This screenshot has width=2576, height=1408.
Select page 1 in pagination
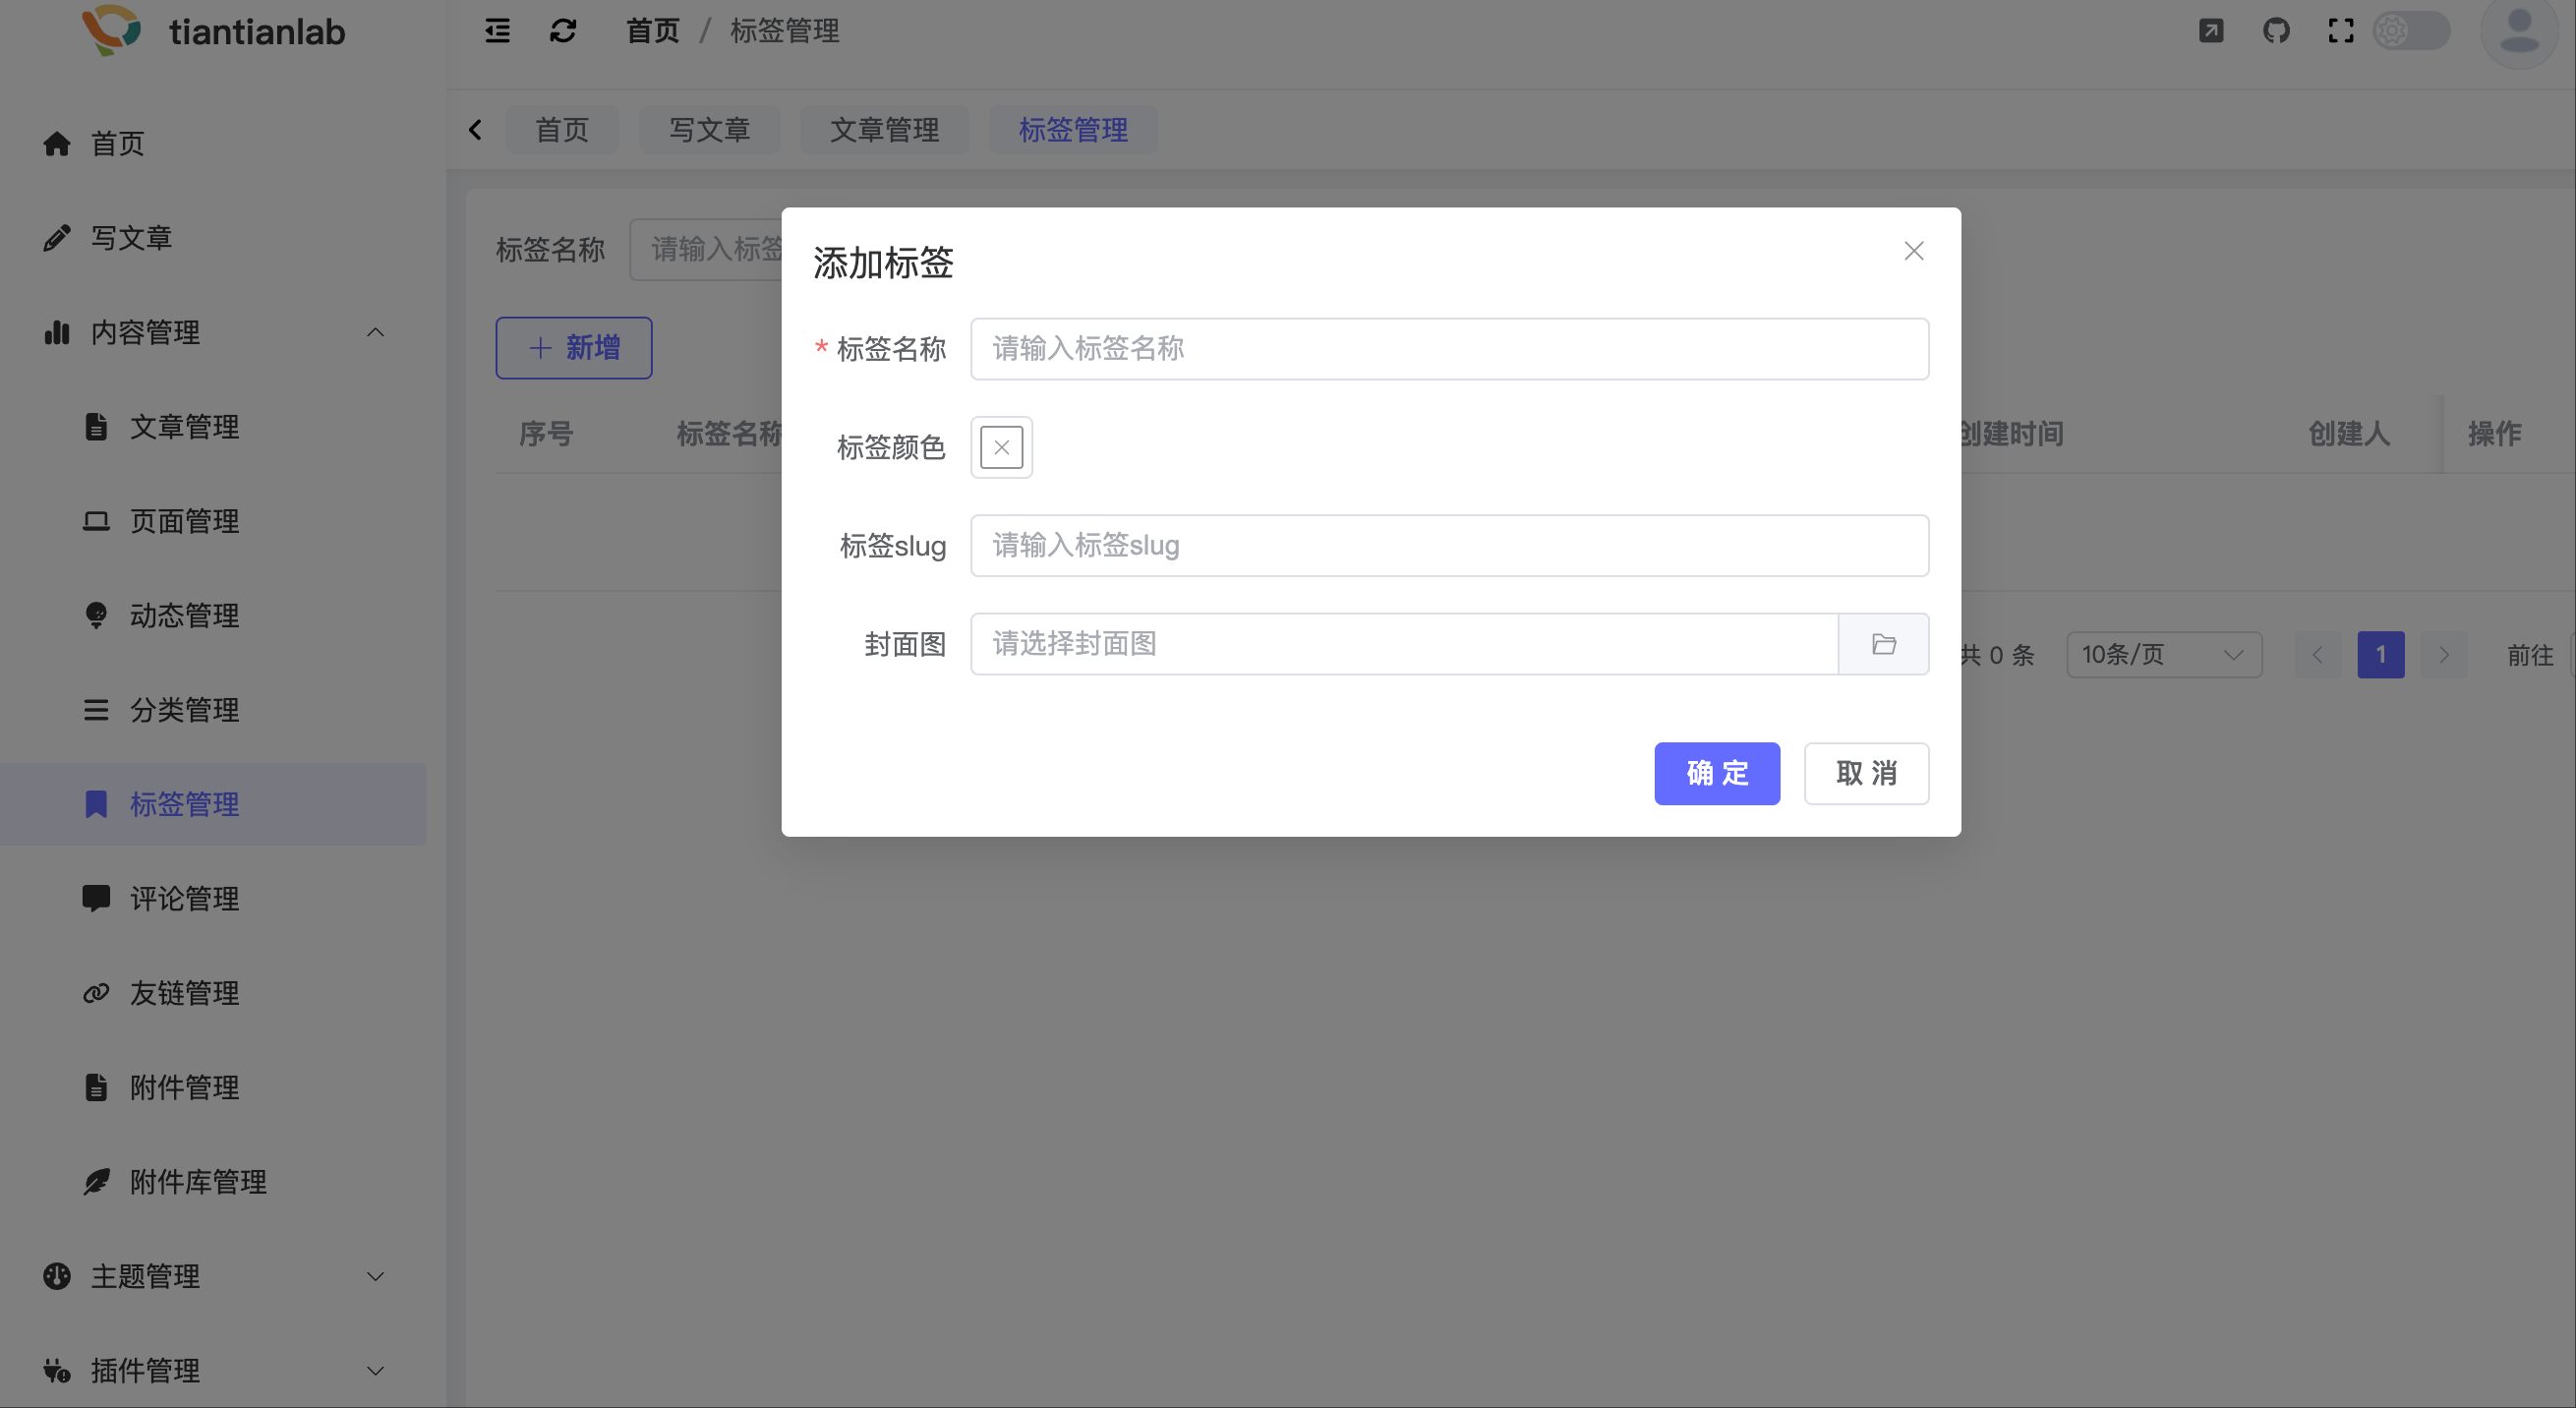click(2381, 655)
